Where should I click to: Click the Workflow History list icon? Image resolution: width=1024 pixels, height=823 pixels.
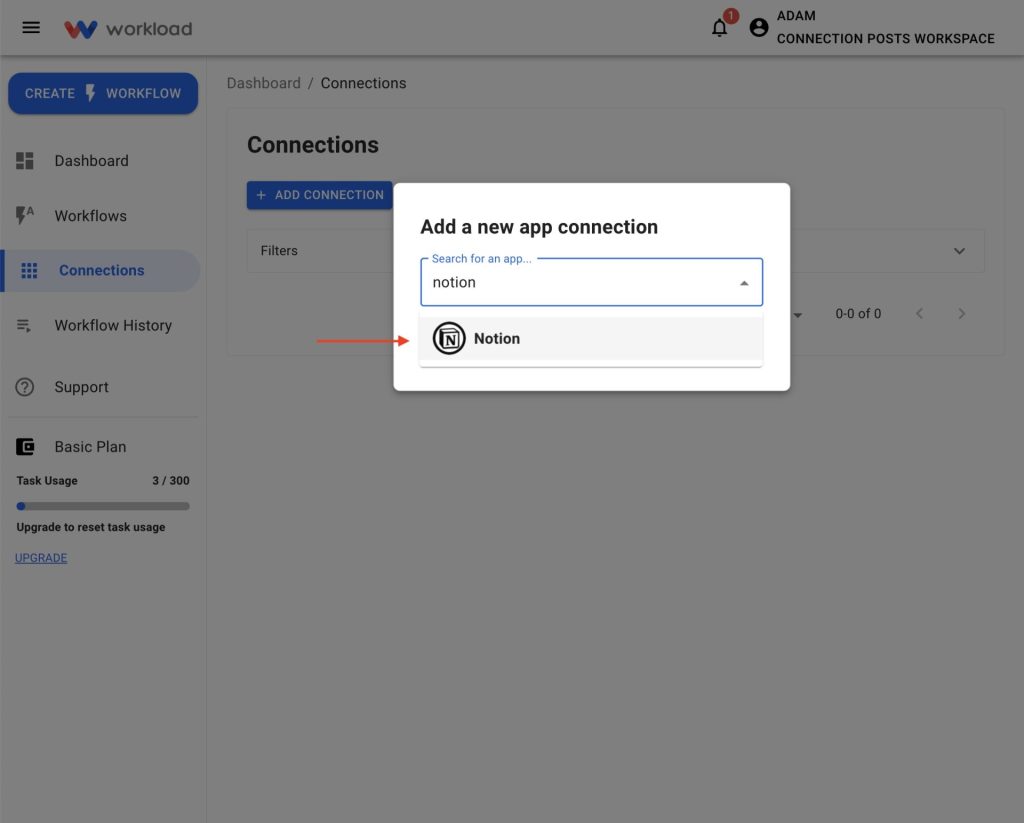[24, 325]
